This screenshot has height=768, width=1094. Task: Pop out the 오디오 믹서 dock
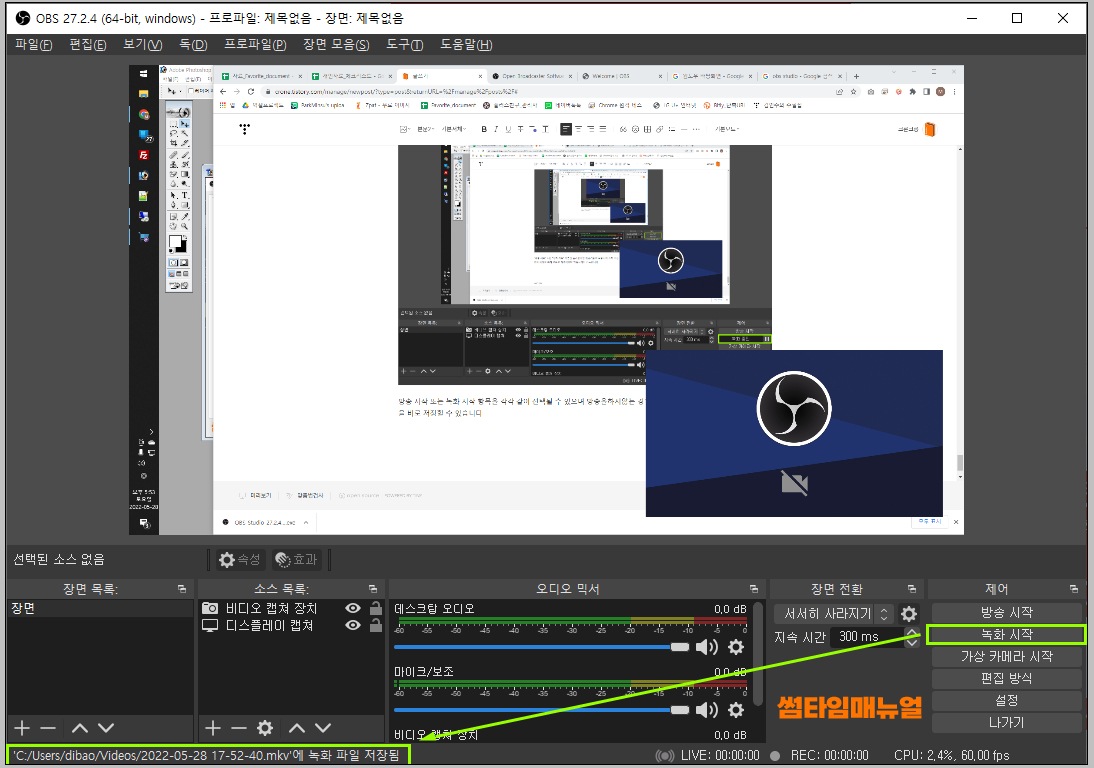754,589
